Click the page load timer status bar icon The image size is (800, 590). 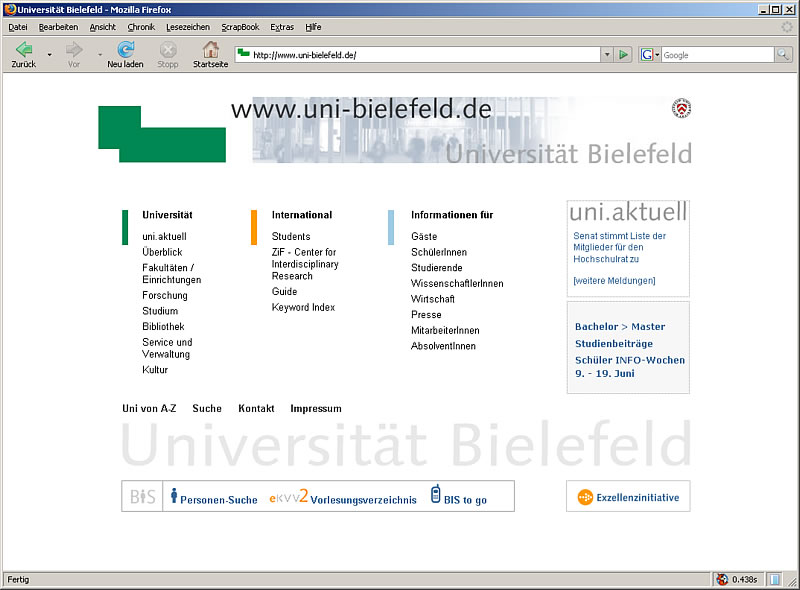click(722, 579)
